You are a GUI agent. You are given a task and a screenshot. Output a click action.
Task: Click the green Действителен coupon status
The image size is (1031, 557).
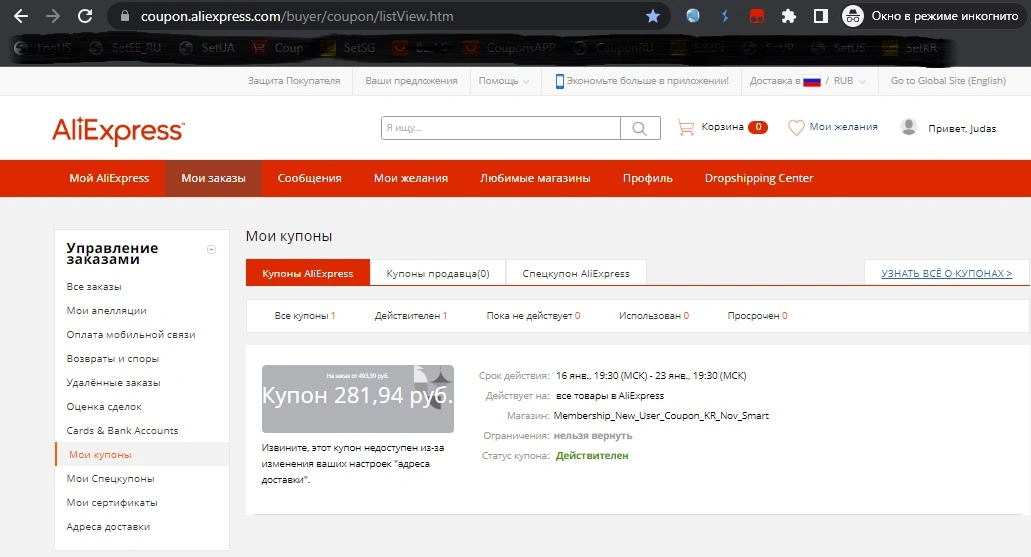(592, 456)
